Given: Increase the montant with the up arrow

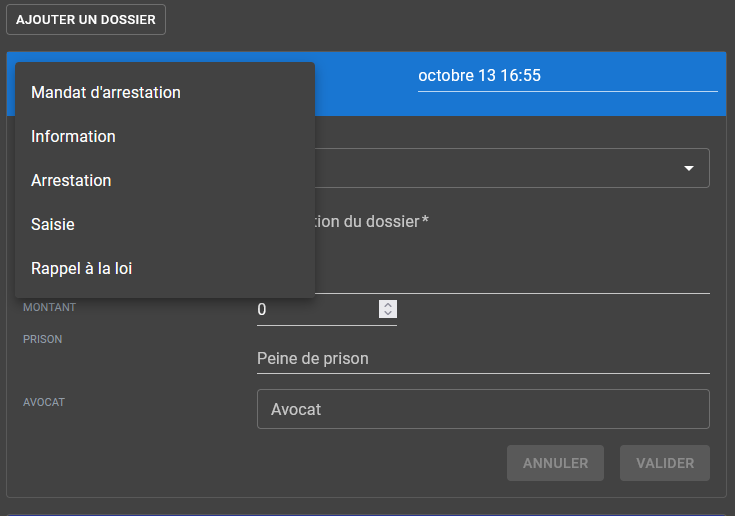Looking at the screenshot, I should coord(388,305).
